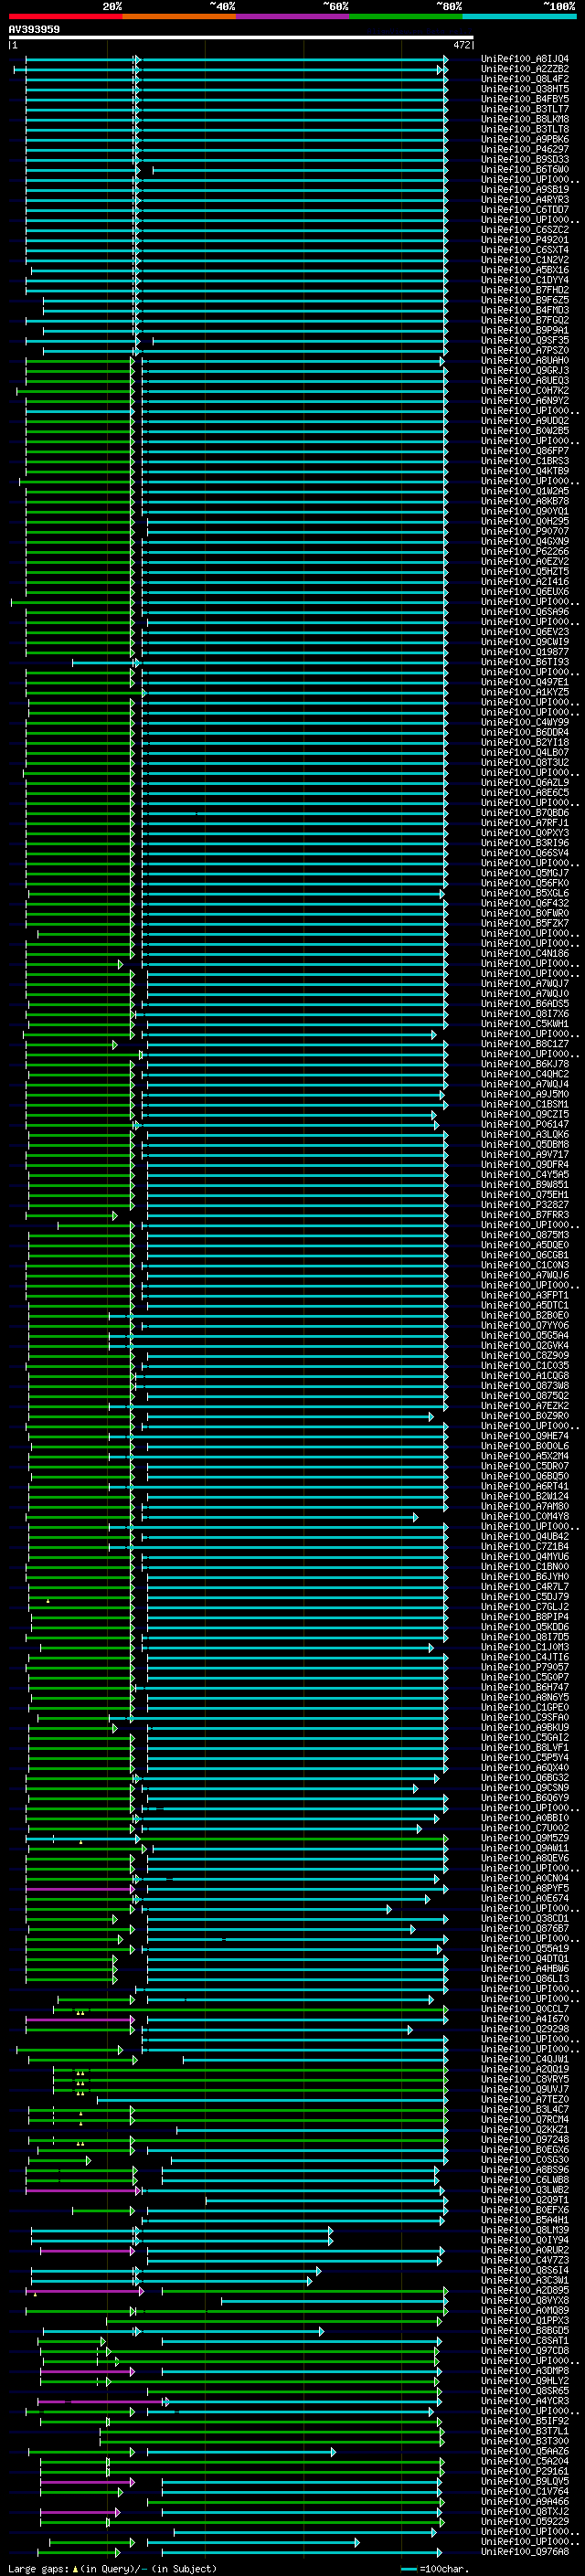Select the UniRef100_A8BS96 label
Screen dimensions: 585x2576
point(525,2169)
